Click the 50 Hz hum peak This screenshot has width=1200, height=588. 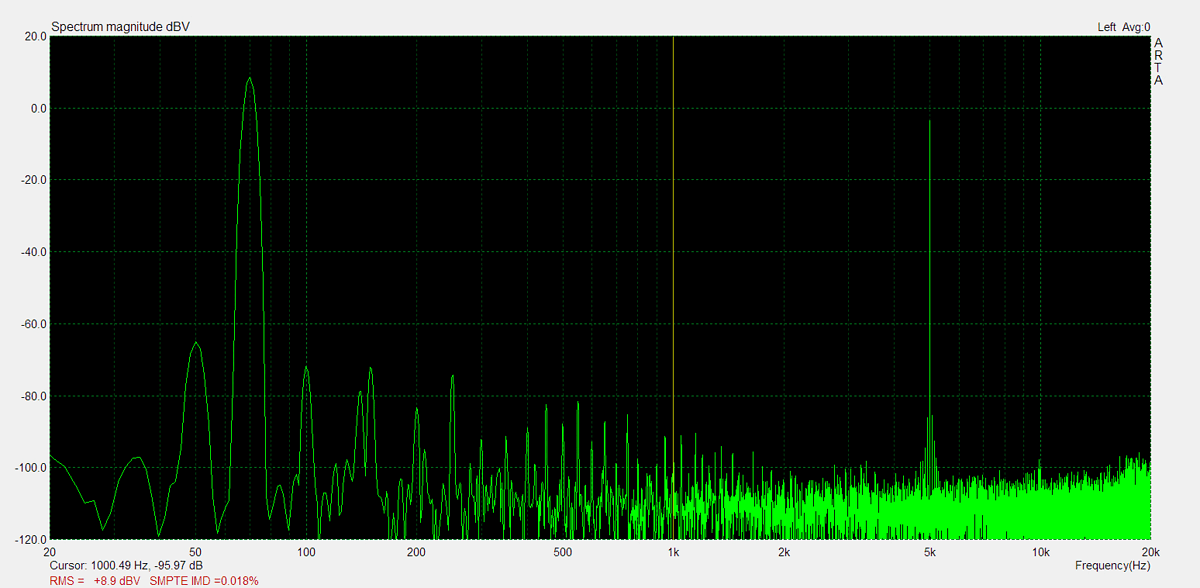pos(196,344)
